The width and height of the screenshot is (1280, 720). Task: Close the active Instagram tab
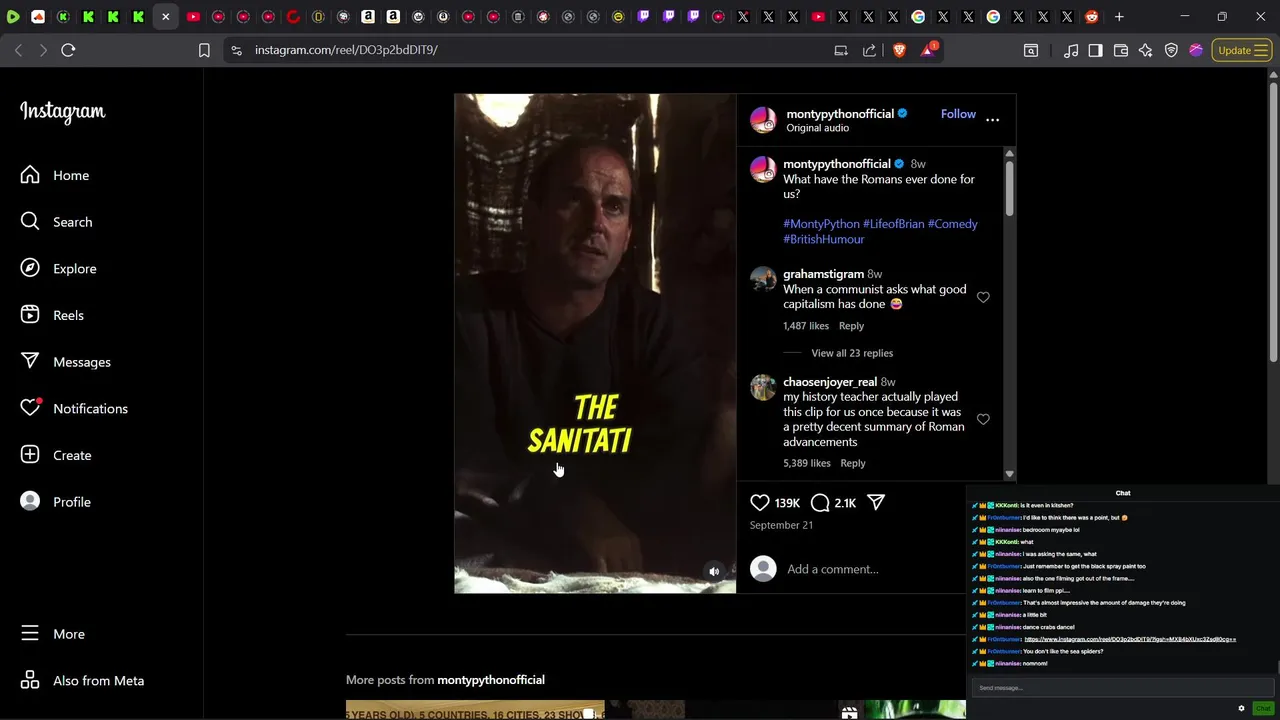click(x=165, y=17)
